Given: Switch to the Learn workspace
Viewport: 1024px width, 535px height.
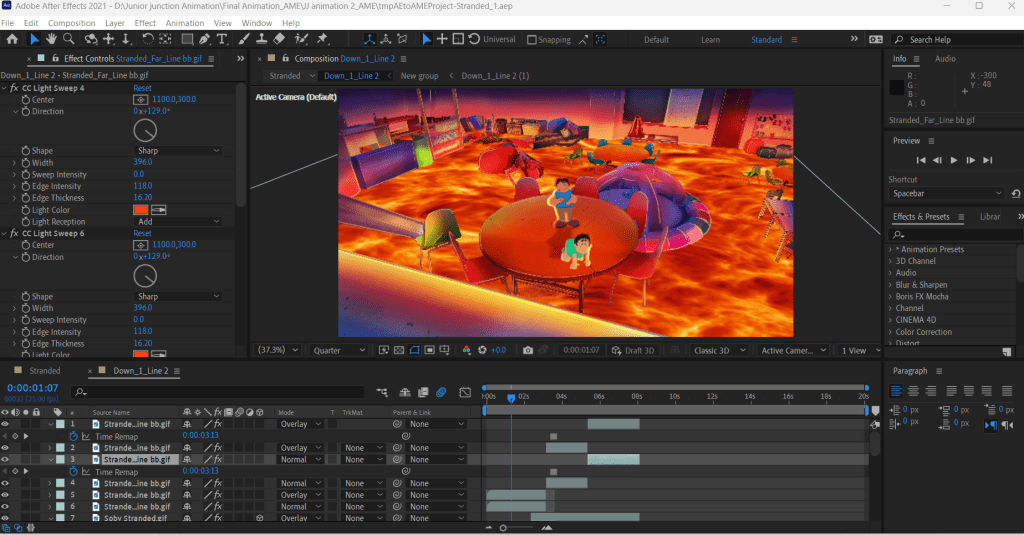Looking at the screenshot, I should pyautogui.click(x=710, y=40).
